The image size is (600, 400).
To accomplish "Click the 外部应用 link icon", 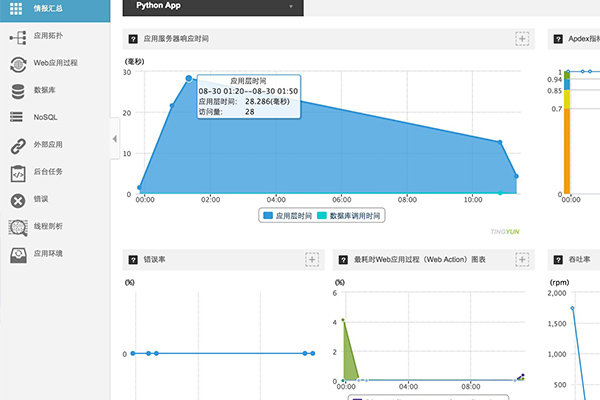I will pyautogui.click(x=17, y=145).
